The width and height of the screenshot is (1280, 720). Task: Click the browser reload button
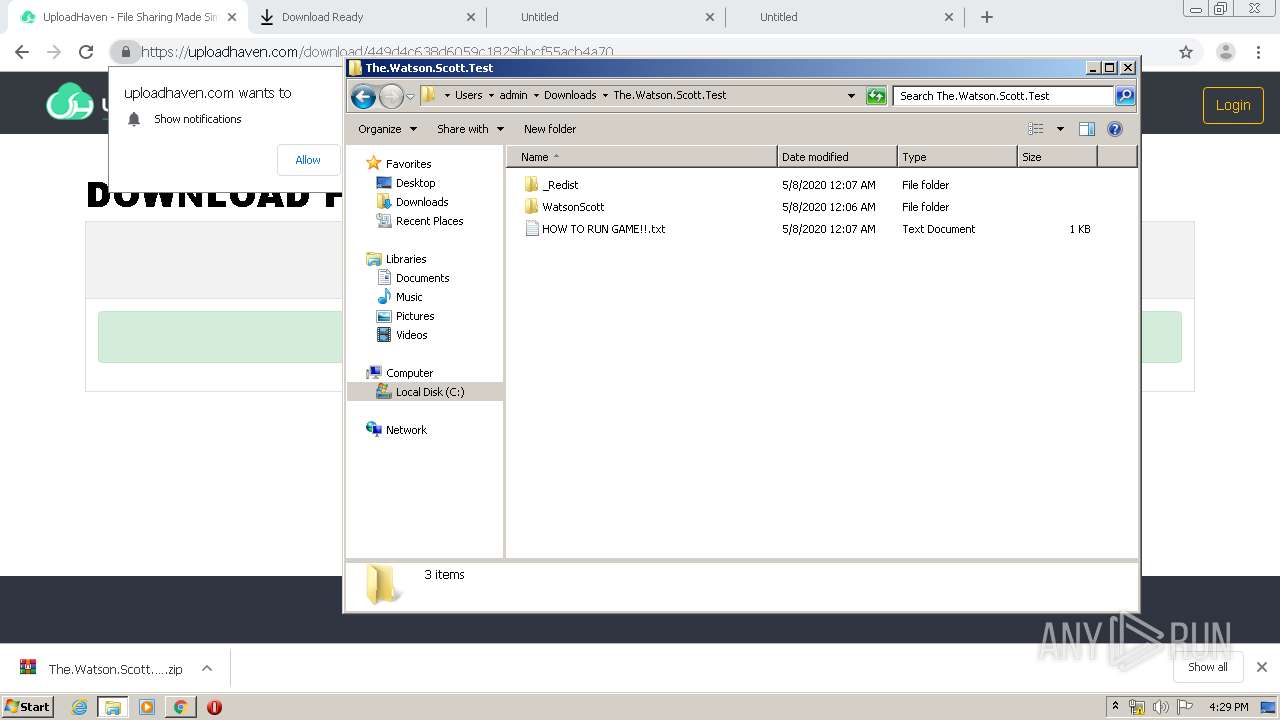(x=86, y=52)
